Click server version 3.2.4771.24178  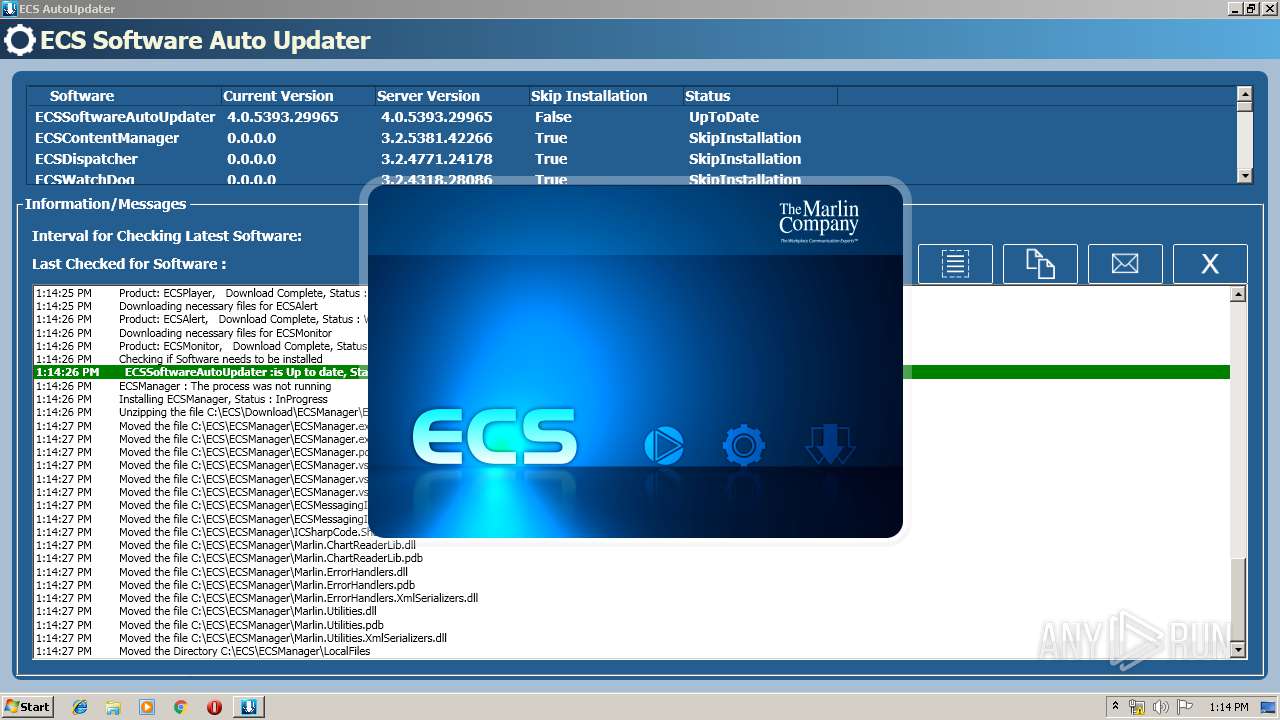coord(437,159)
